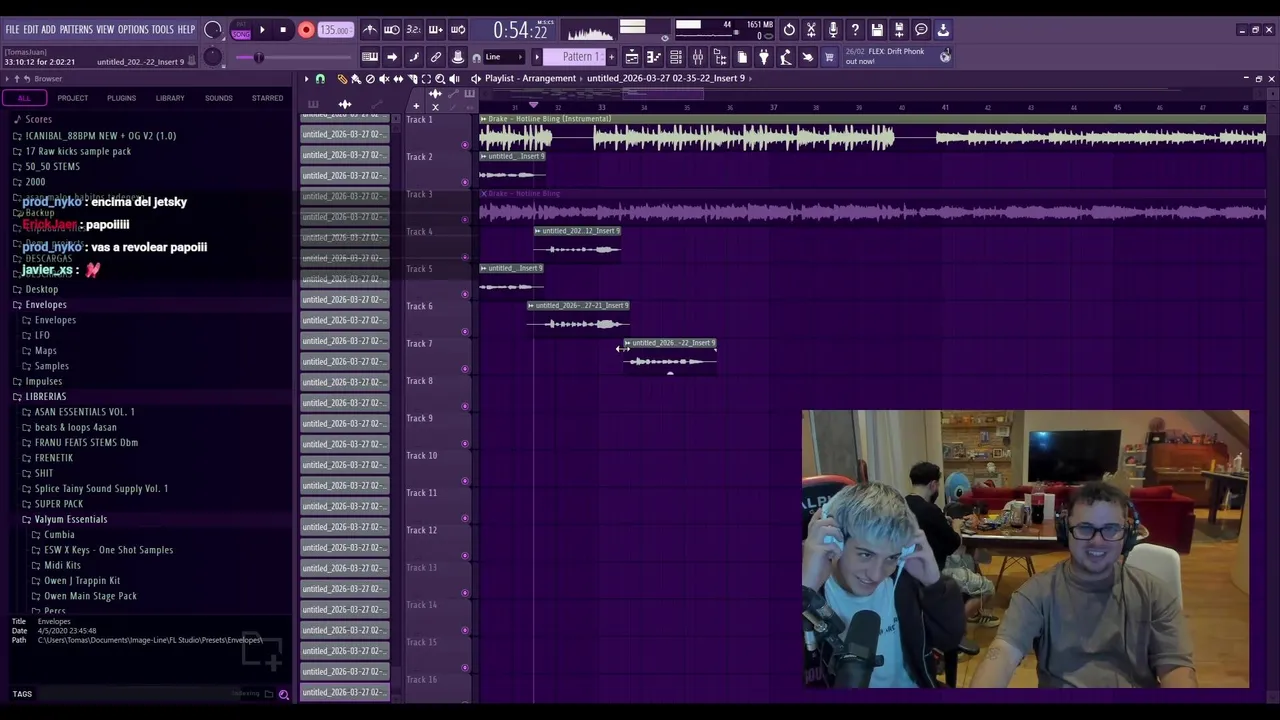Switch browser to the PROJECT tab
The height and width of the screenshot is (720, 1280).
click(72, 98)
